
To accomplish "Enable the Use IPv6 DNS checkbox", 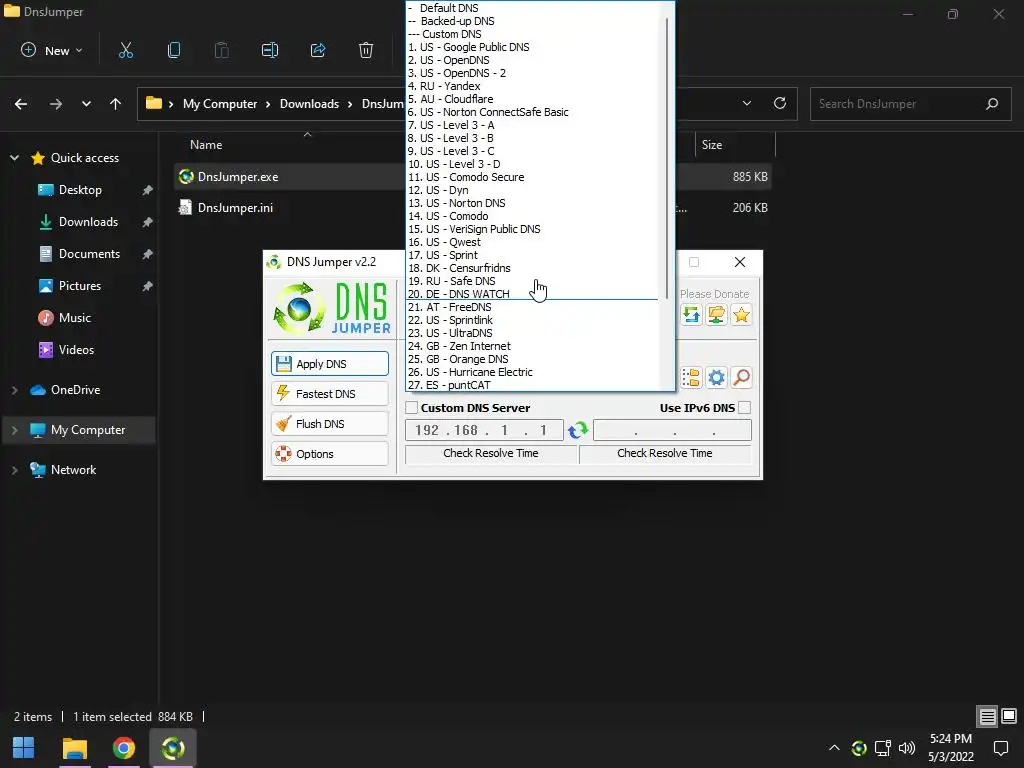I will 744,408.
